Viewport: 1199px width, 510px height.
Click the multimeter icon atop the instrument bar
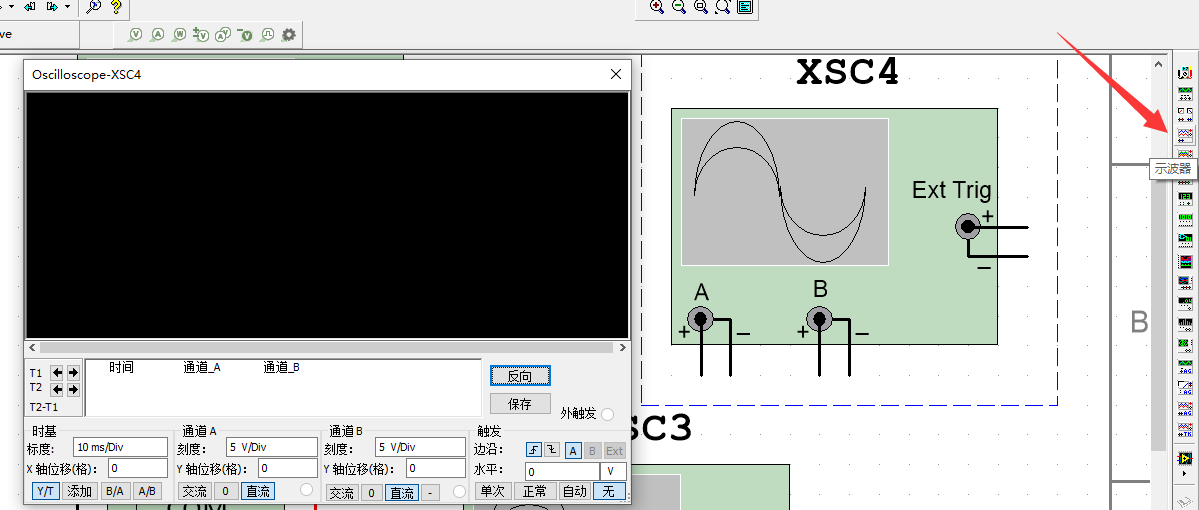[x=1185, y=74]
